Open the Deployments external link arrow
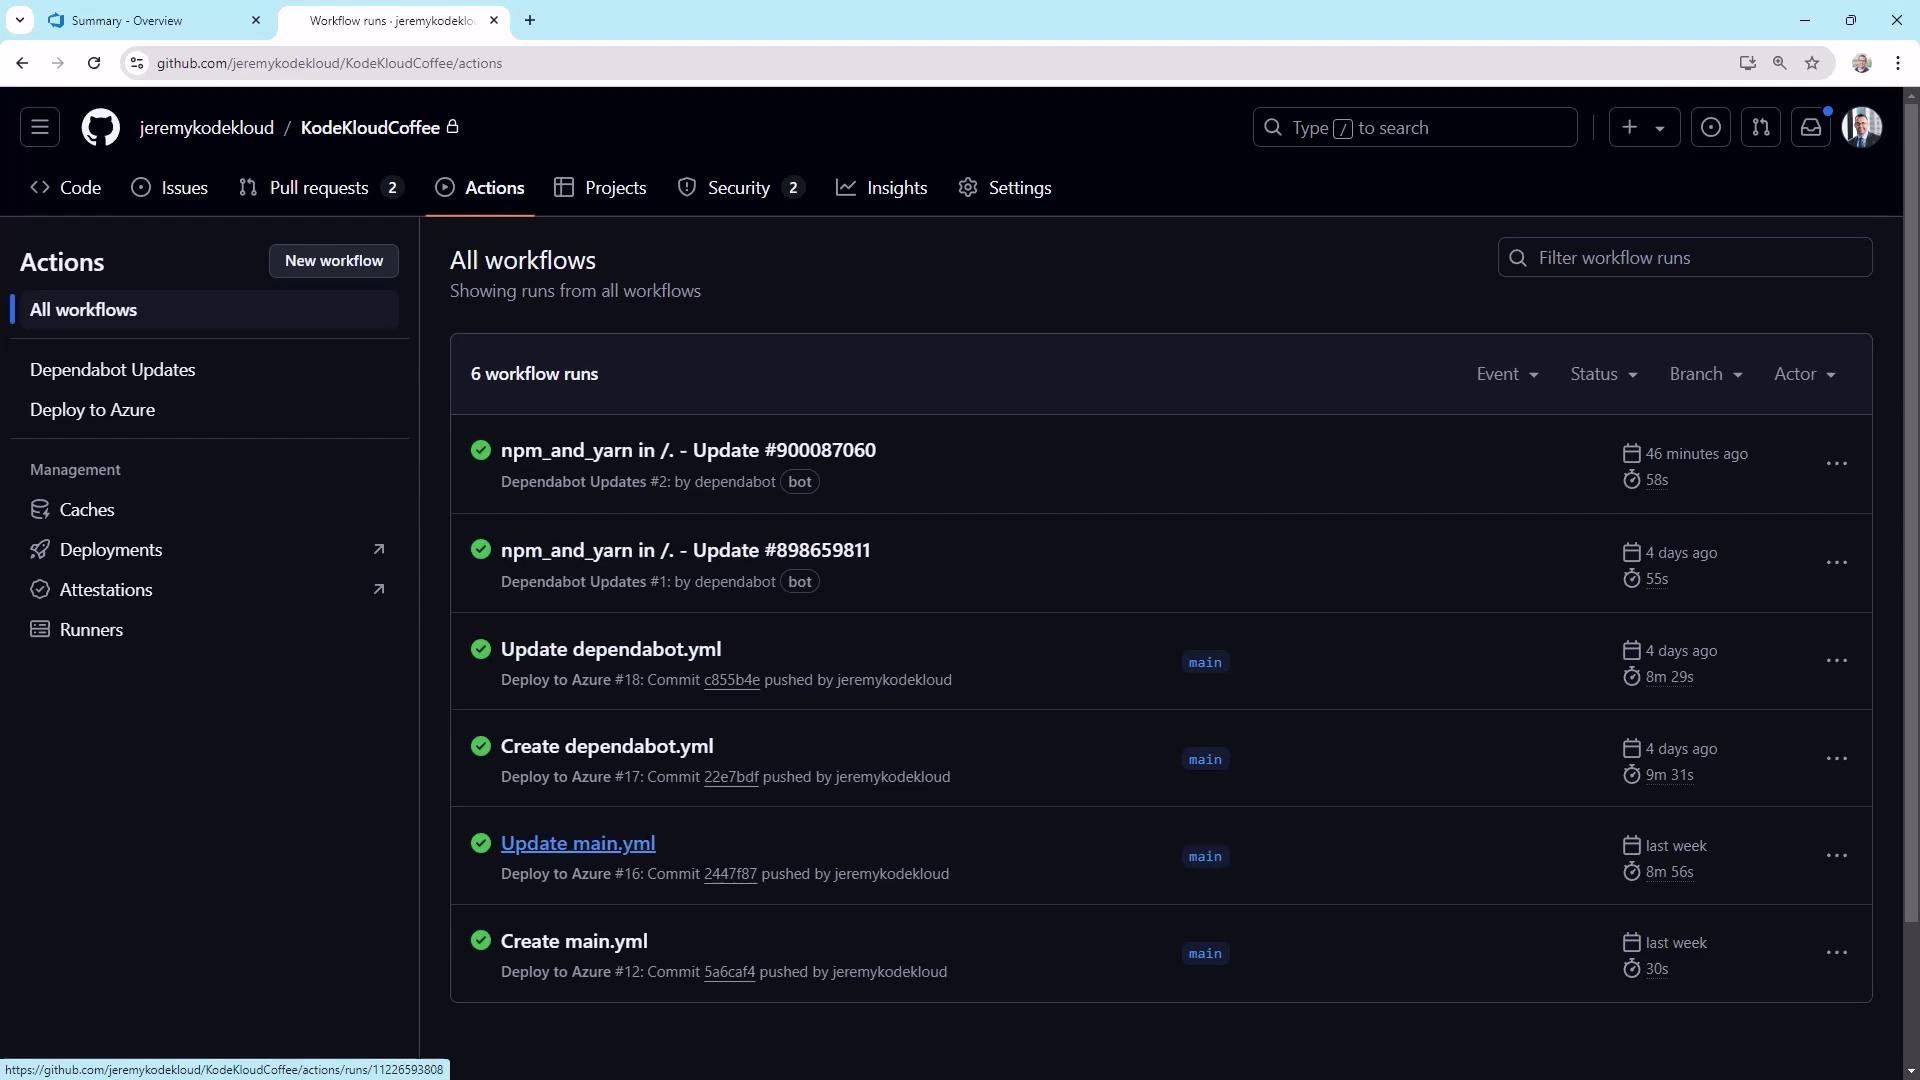 (x=379, y=549)
